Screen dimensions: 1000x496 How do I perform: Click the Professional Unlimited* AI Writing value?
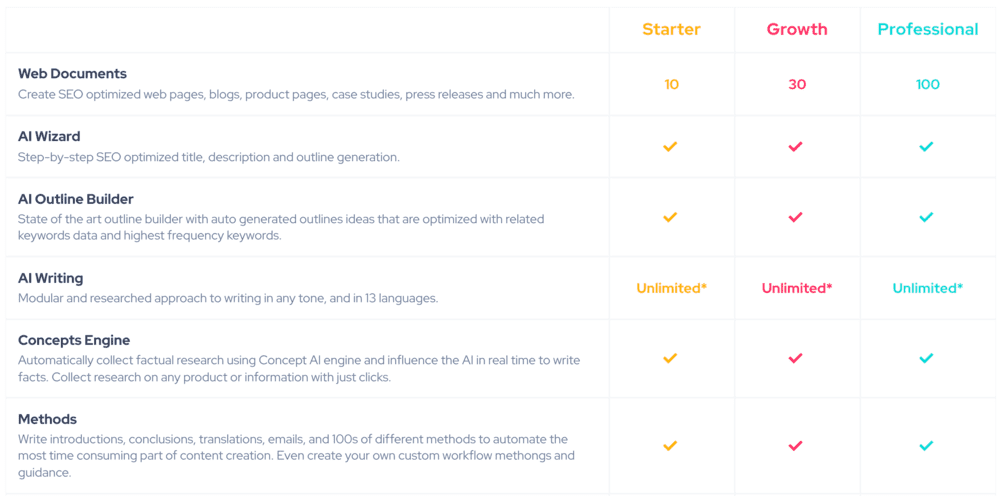[x=928, y=288]
